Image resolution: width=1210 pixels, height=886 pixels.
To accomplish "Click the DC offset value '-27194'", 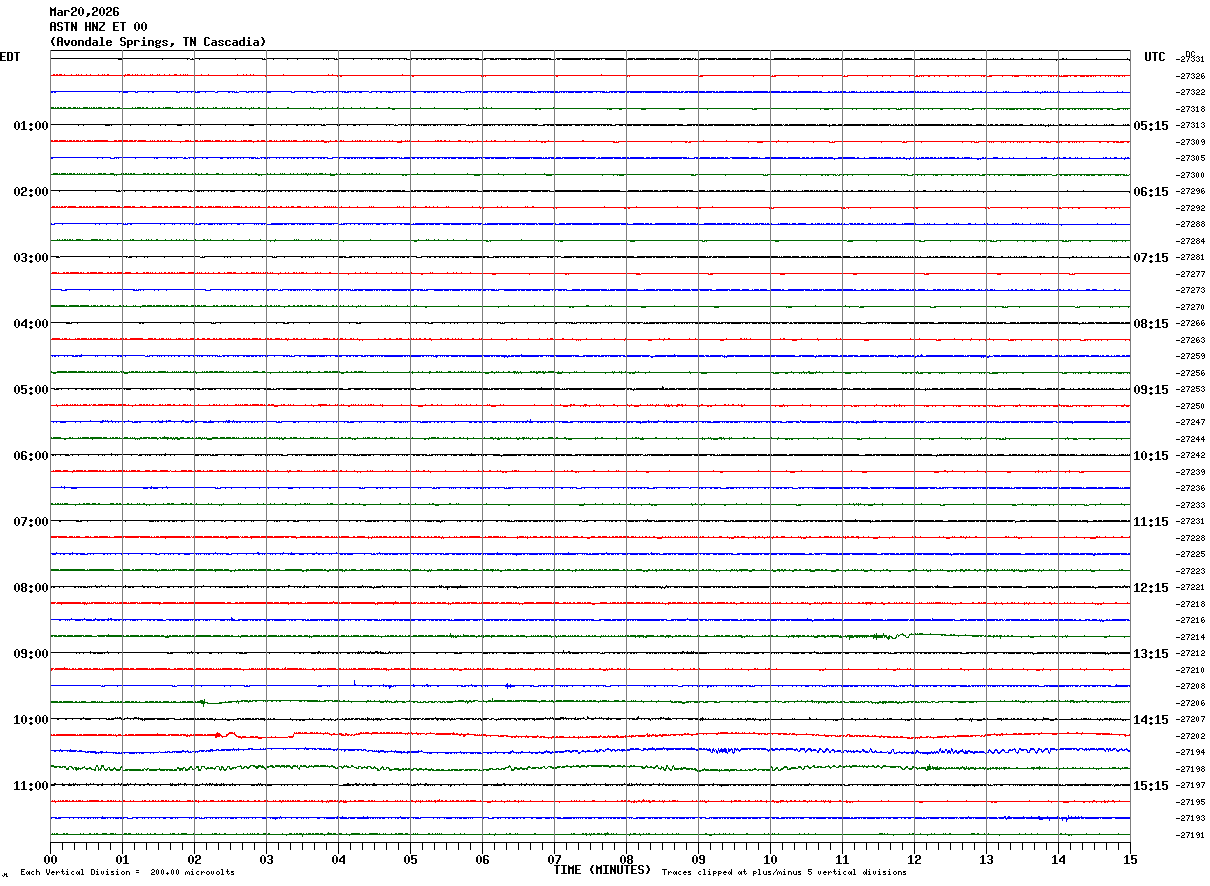I will tap(1190, 752).
